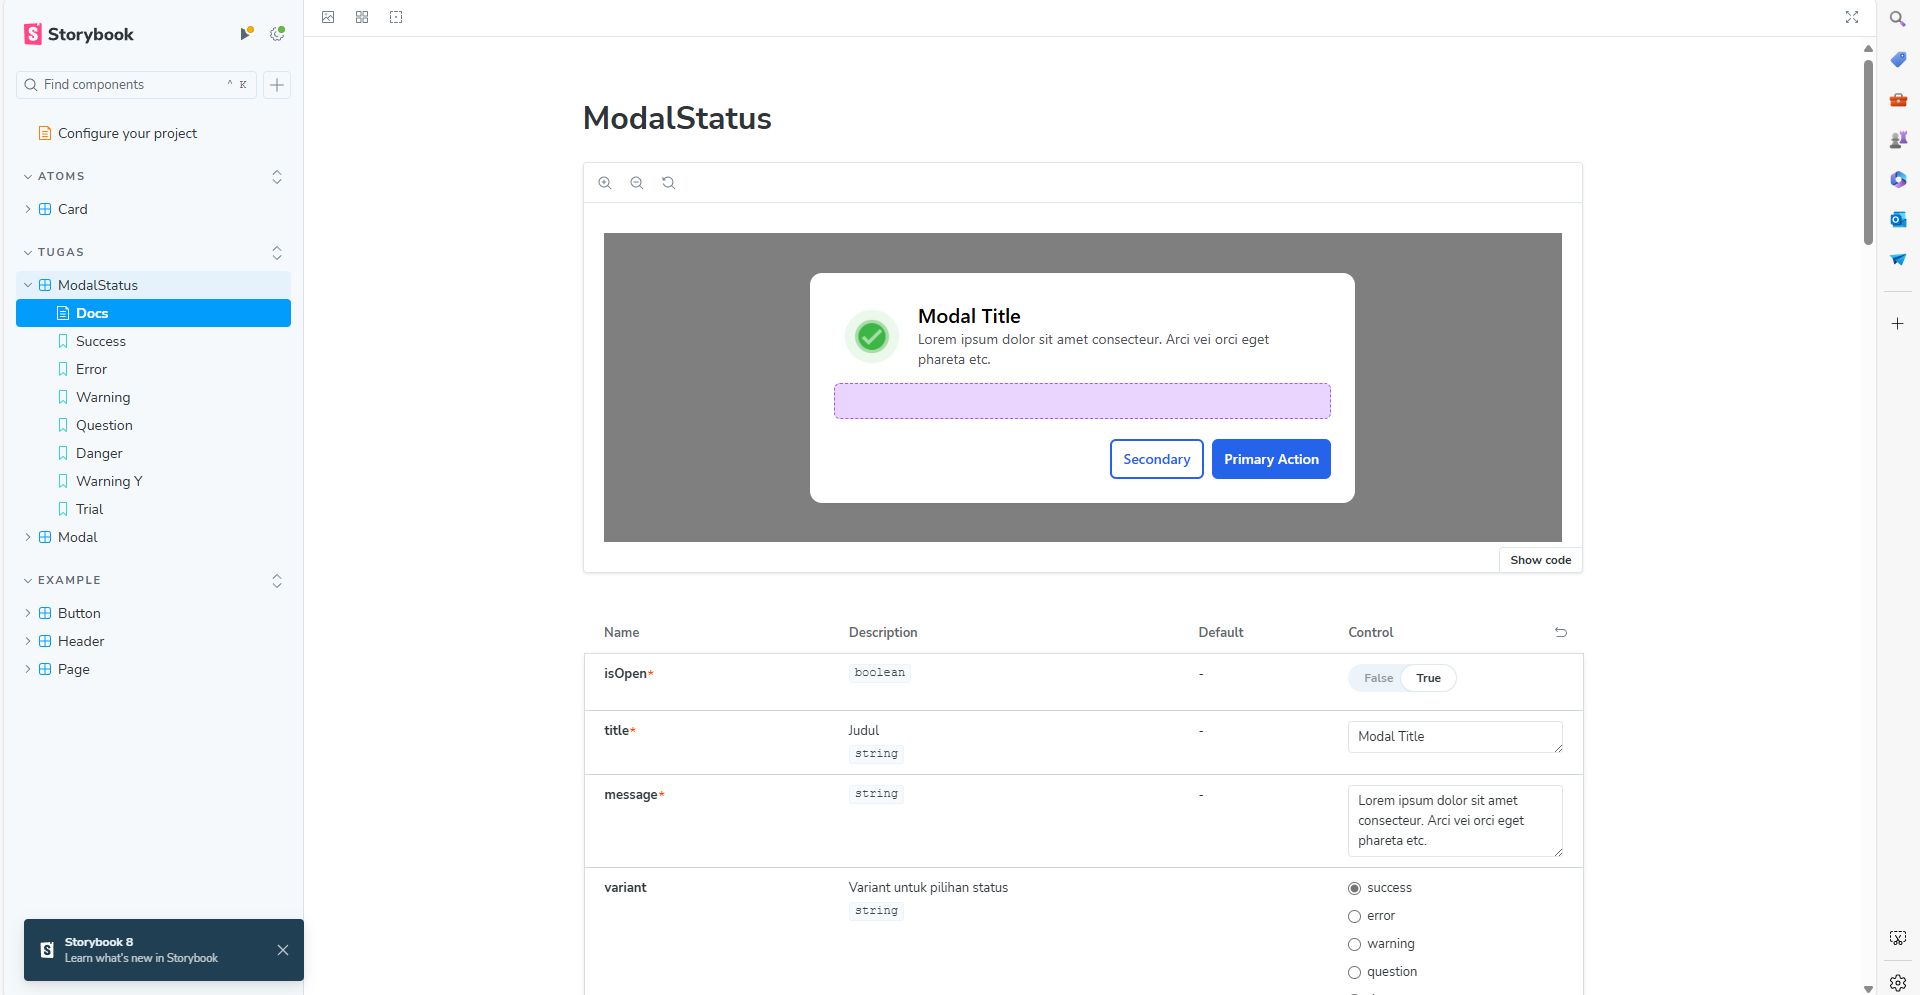Edit the message control textarea
Viewport: 1920px width, 995px height.
(1455, 821)
